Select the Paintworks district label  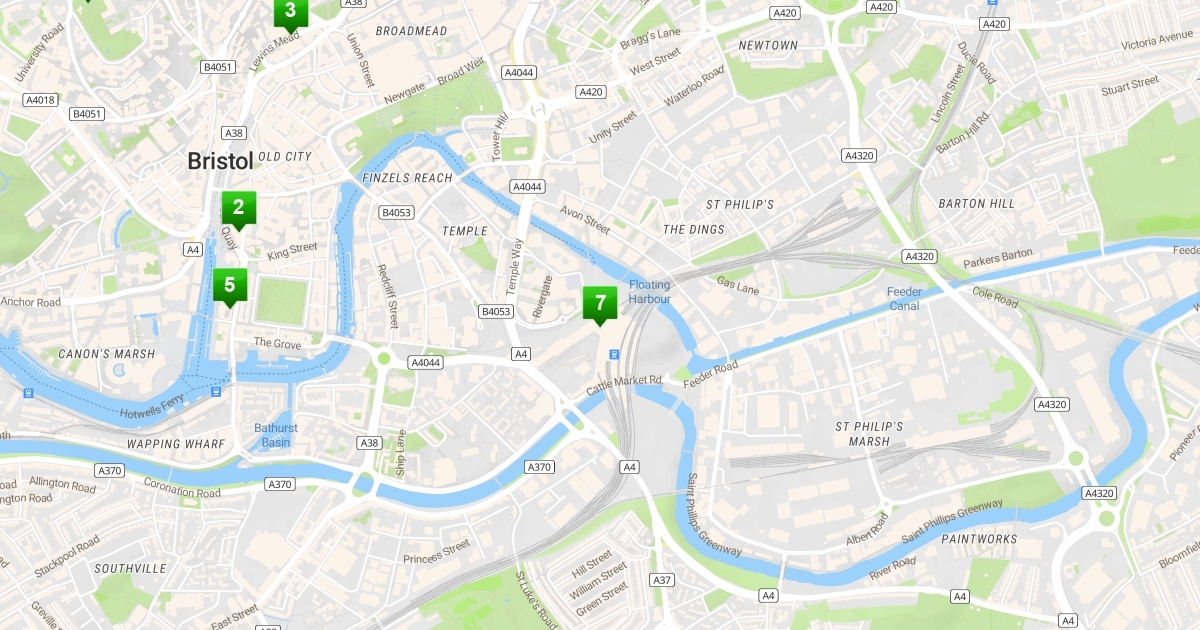(x=979, y=539)
